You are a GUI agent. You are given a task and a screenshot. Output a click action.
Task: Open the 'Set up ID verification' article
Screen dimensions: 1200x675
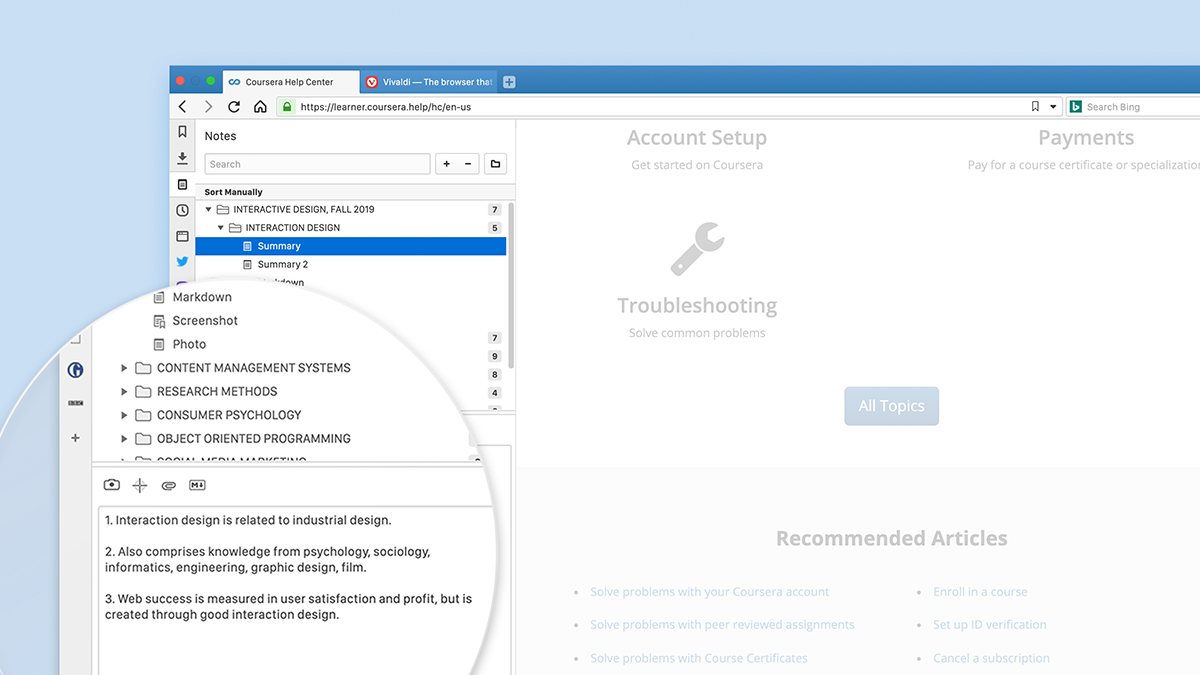coord(990,625)
